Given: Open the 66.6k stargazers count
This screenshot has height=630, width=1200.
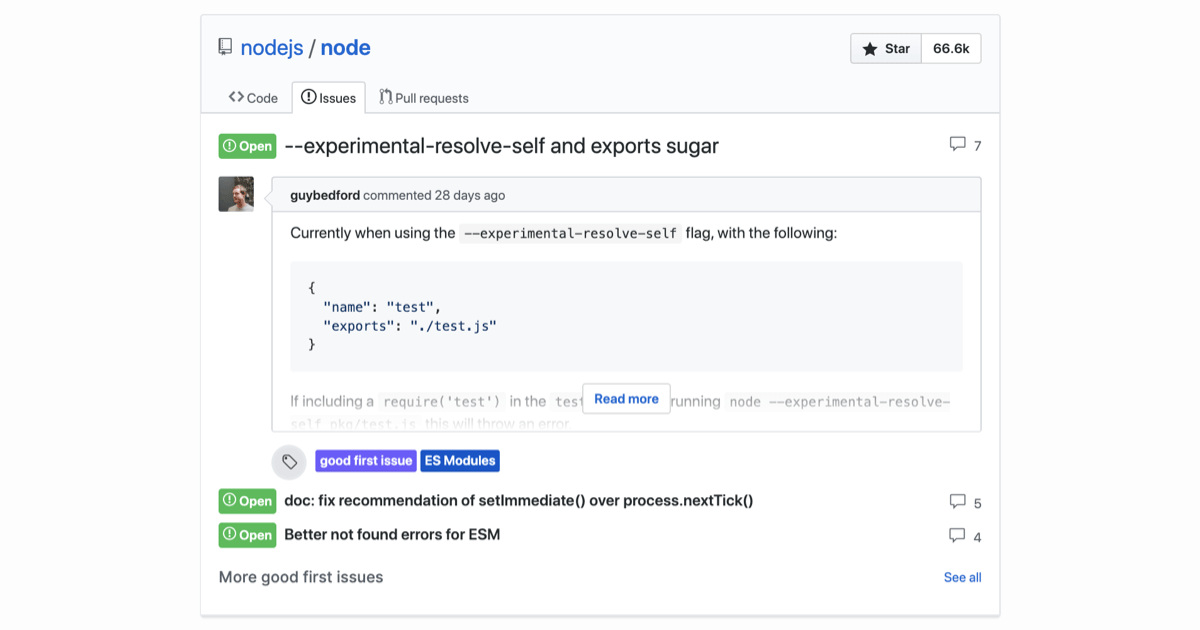Looking at the screenshot, I should tap(950, 48).
